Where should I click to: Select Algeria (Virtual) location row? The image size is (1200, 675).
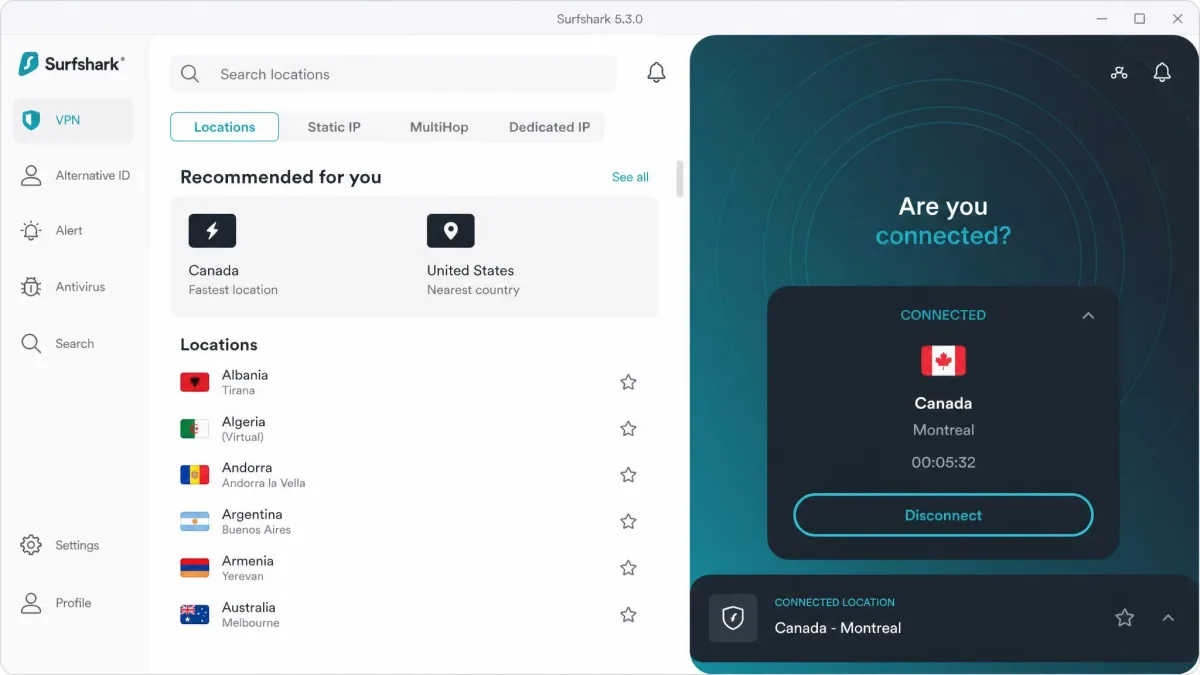tap(409, 429)
